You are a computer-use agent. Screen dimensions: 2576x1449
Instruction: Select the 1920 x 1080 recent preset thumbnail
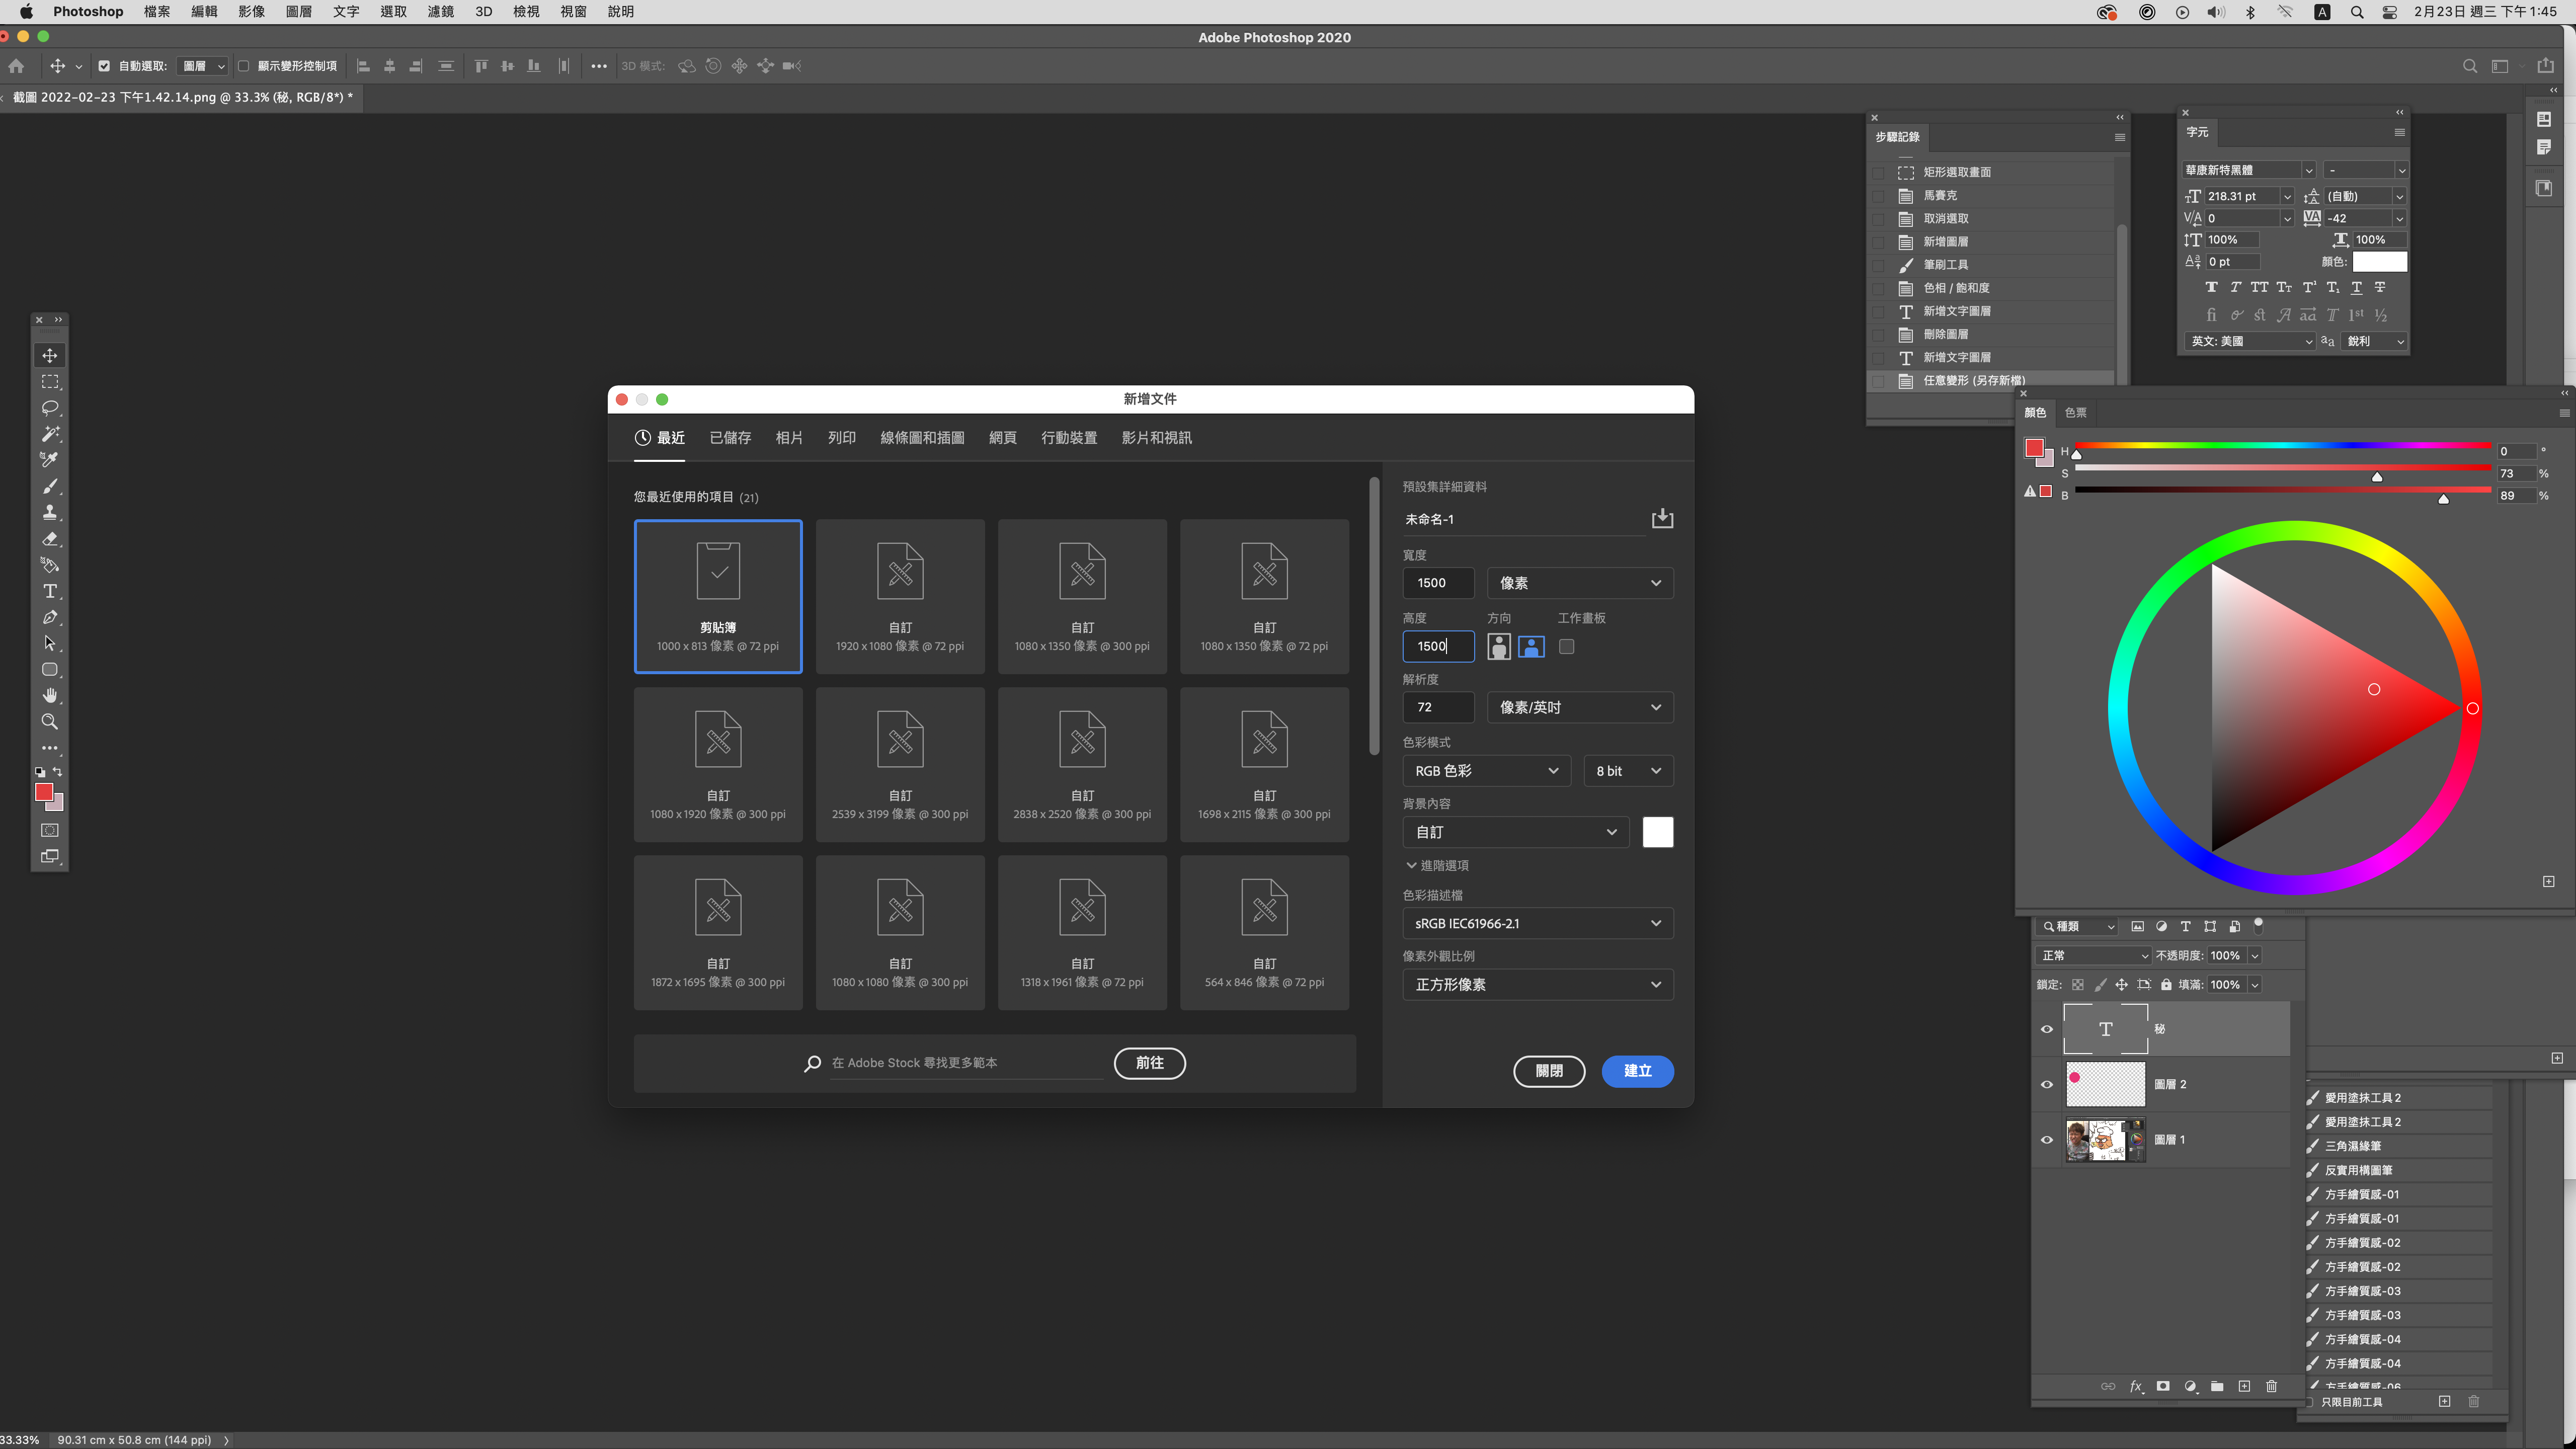[x=900, y=595]
